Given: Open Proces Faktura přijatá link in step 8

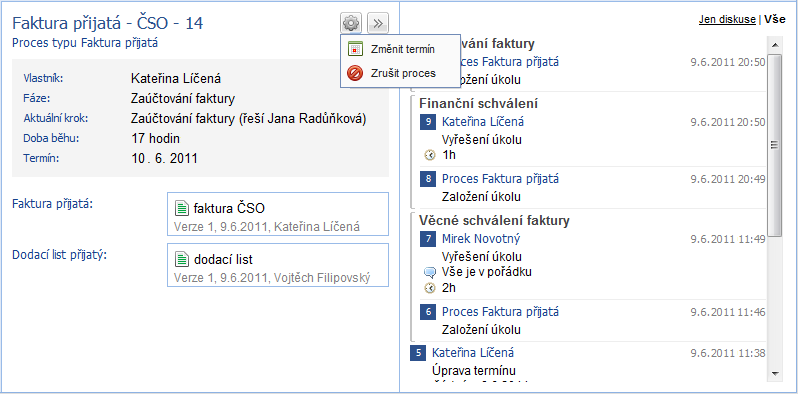Looking at the screenshot, I should 500,179.
